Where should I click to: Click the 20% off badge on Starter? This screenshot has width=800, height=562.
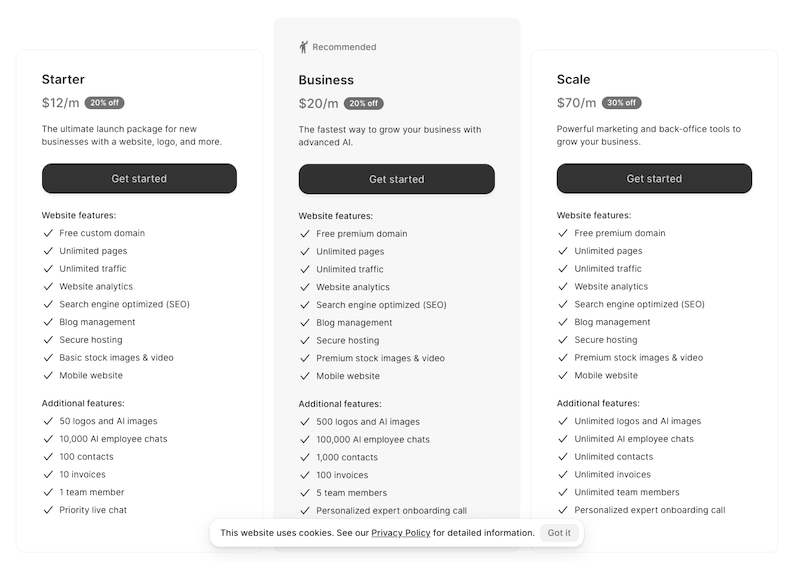pyautogui.click(x=105, y=103)
